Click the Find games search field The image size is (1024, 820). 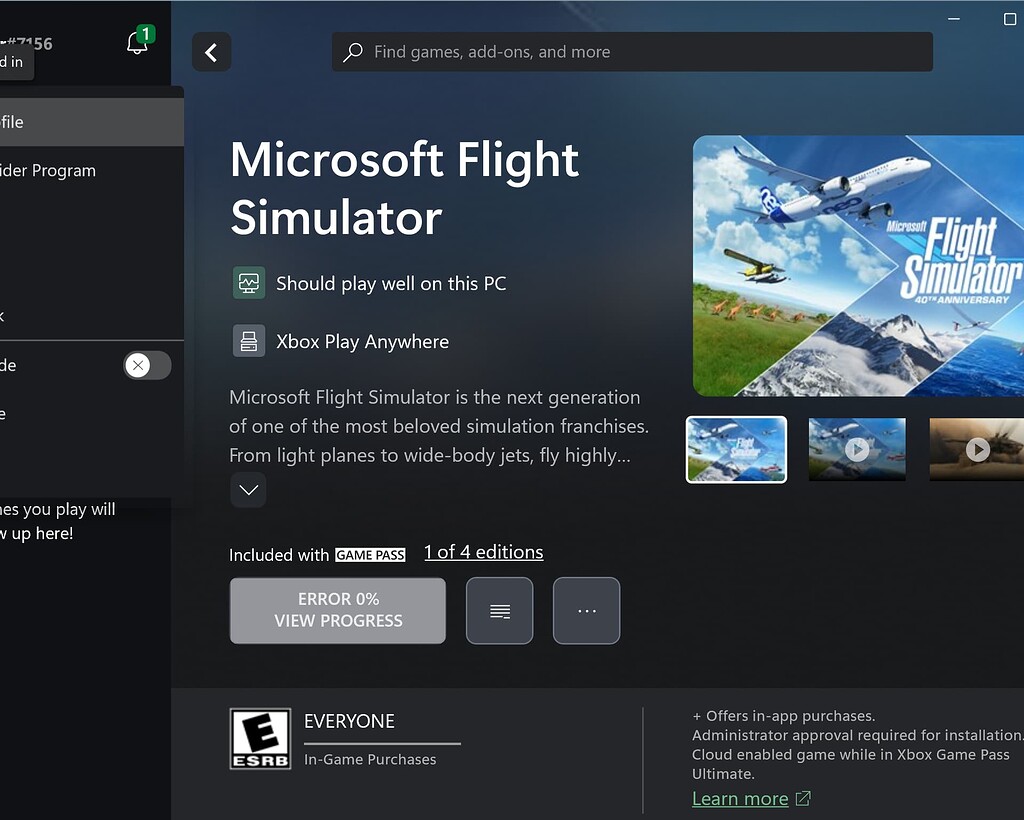pyautogui.click(x=640, y=52)
